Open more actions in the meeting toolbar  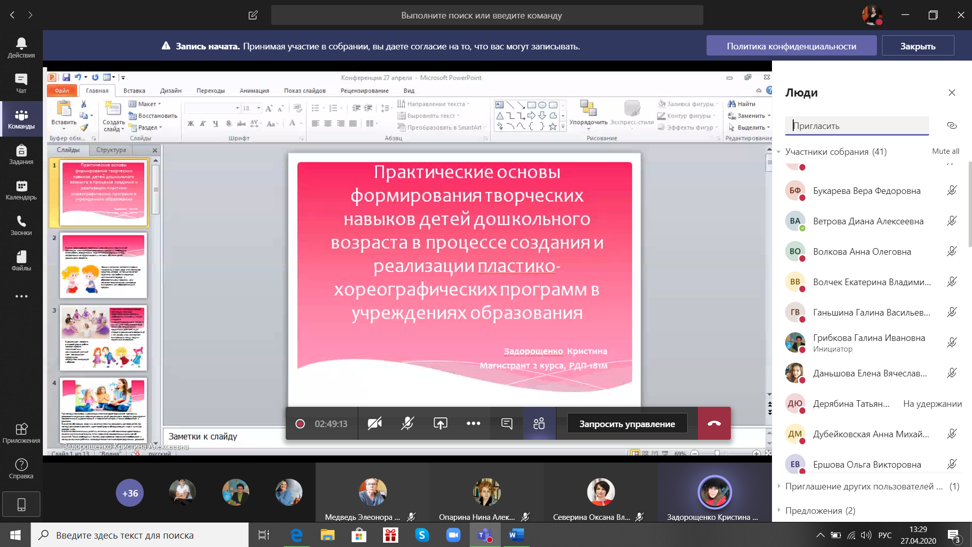[473, 424]
